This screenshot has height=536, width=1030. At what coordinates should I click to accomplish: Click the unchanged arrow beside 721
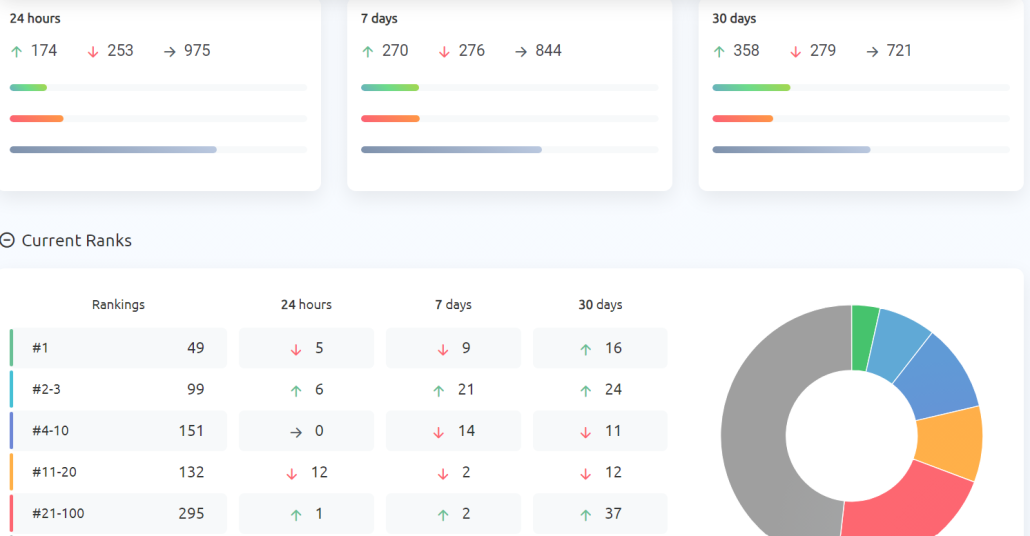[x=872, y=51]
